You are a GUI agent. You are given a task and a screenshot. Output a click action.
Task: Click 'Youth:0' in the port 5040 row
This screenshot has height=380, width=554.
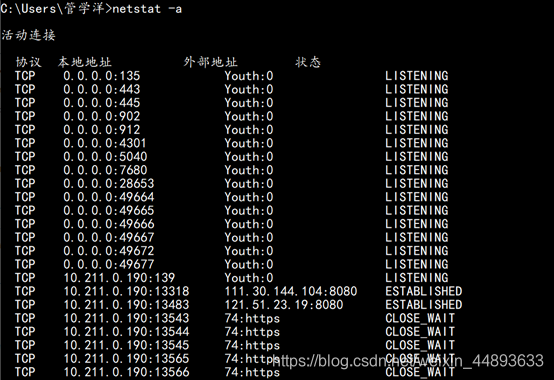(x=249, y=156)
